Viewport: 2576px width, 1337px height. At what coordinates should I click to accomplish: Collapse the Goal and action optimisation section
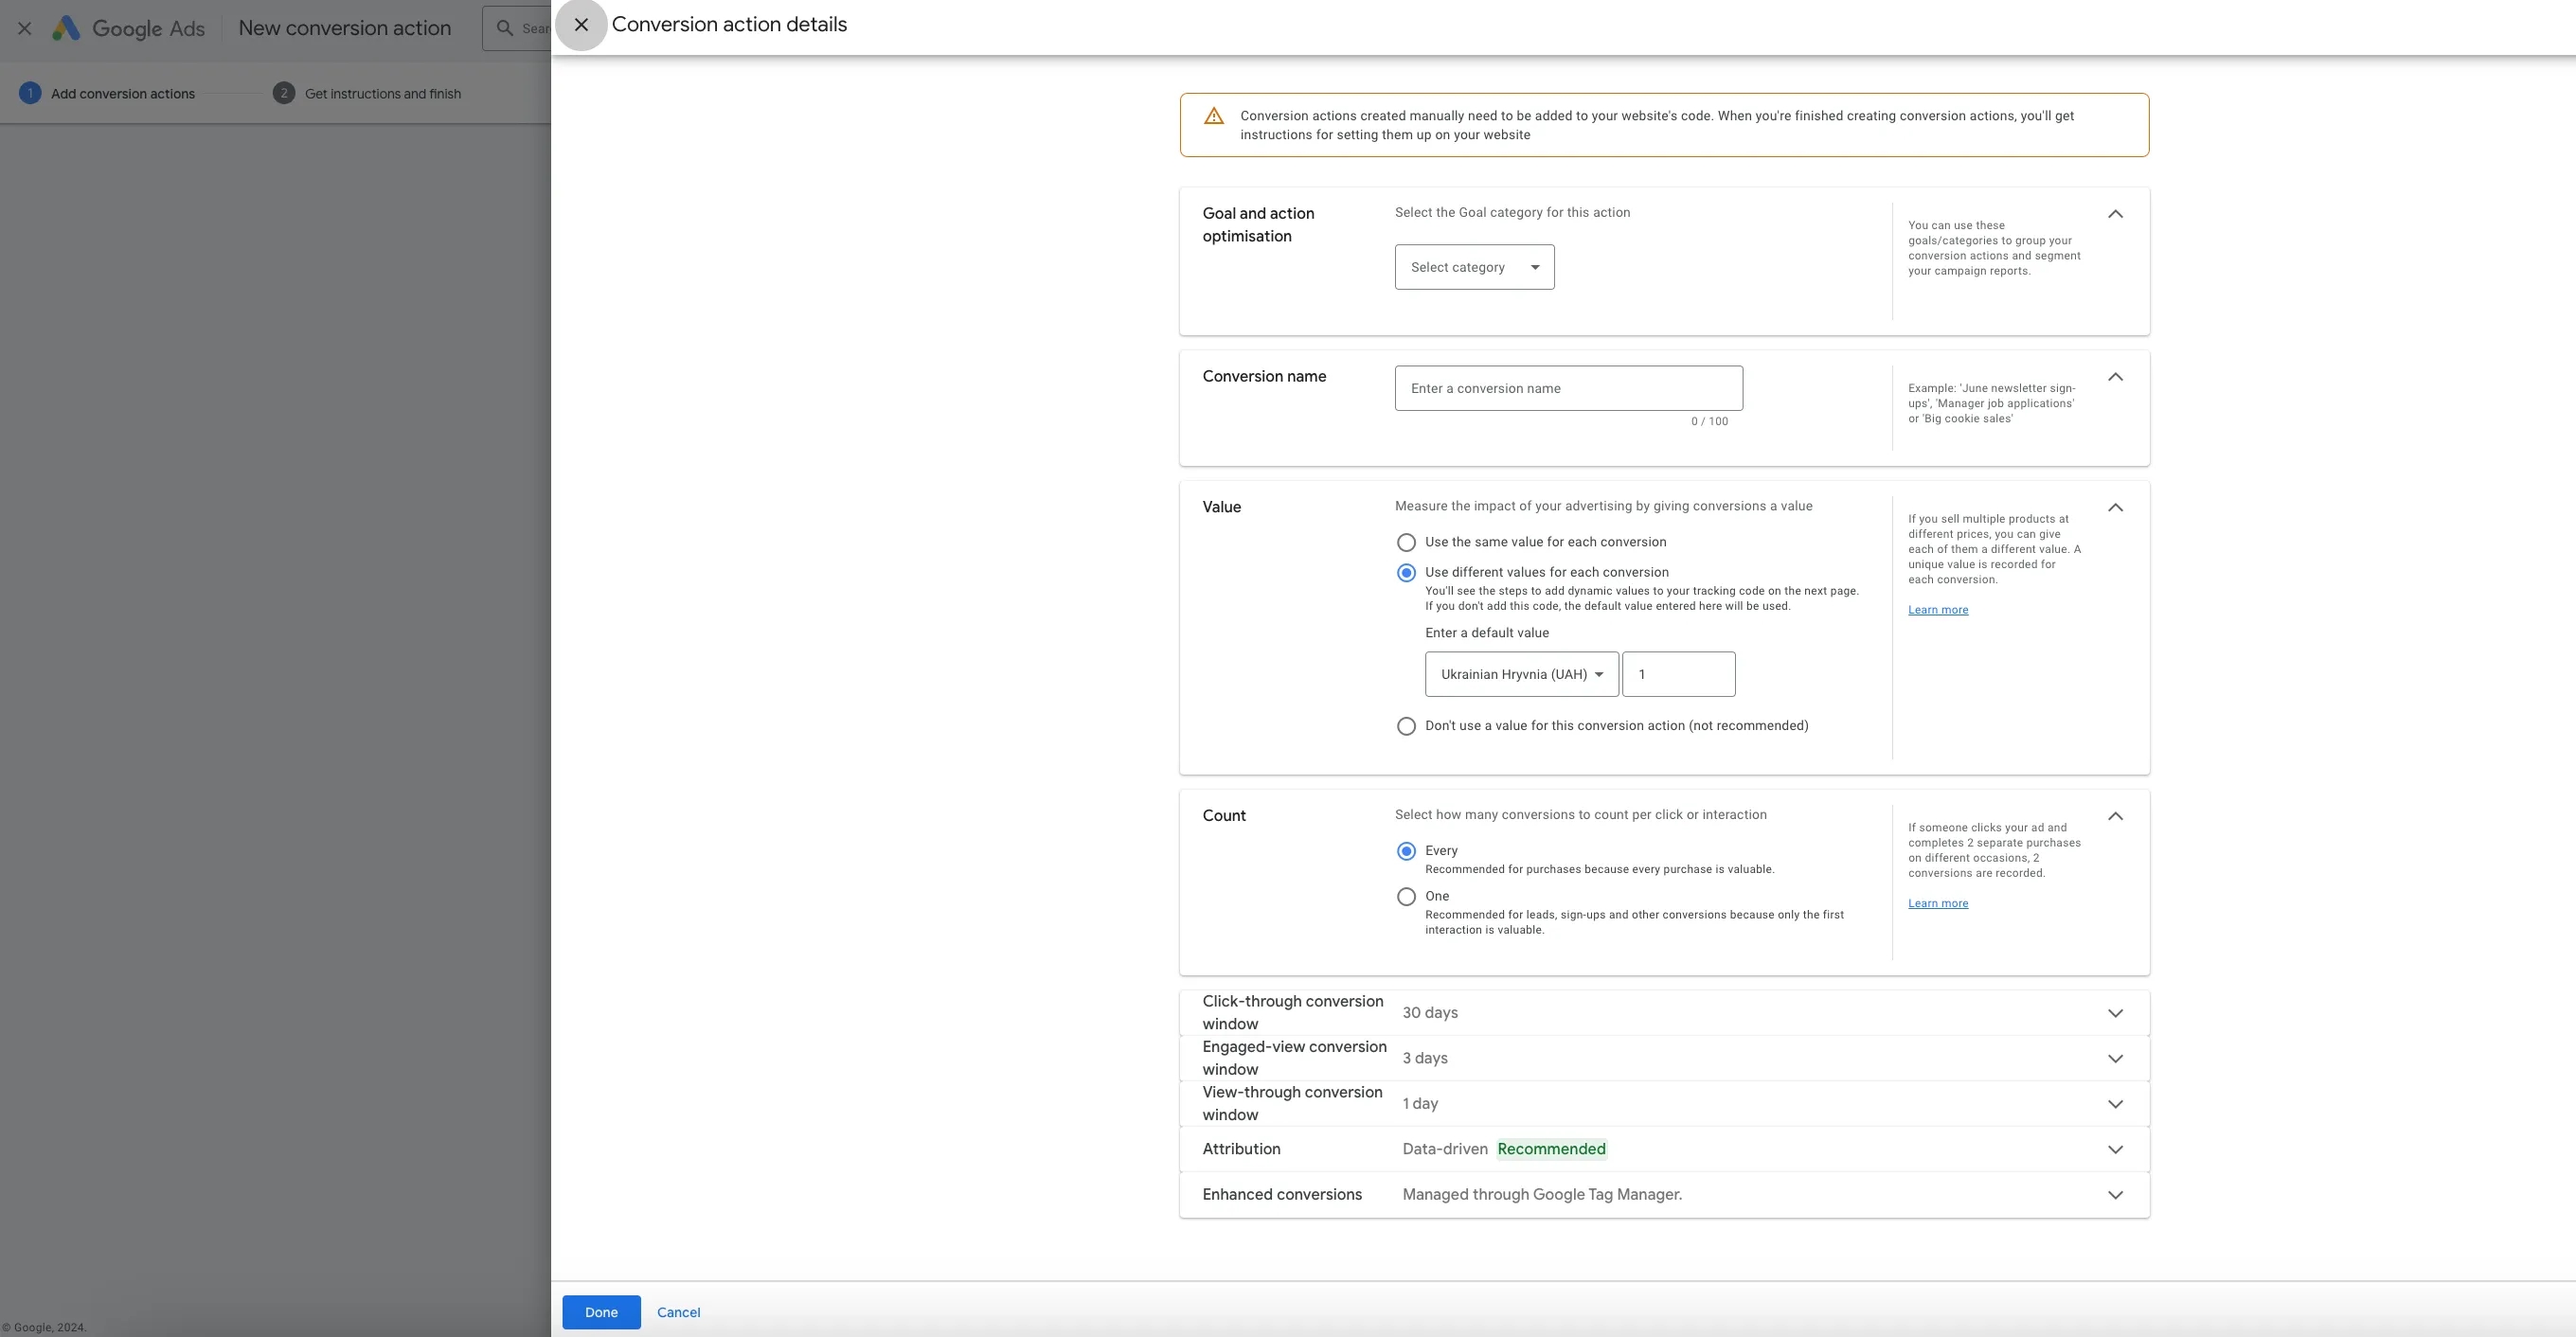tap(2115, 214)
